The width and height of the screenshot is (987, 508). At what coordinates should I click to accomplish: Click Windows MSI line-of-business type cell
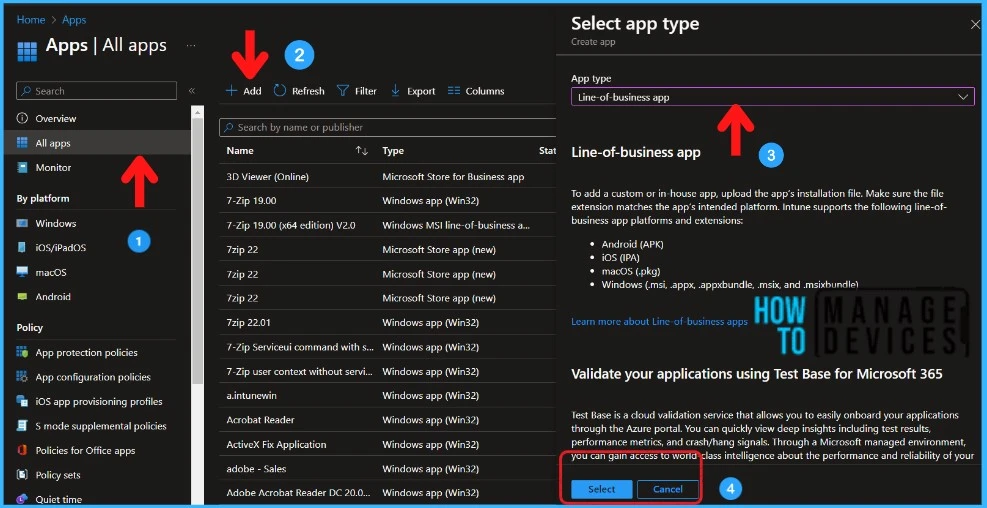tap(456, 225)
